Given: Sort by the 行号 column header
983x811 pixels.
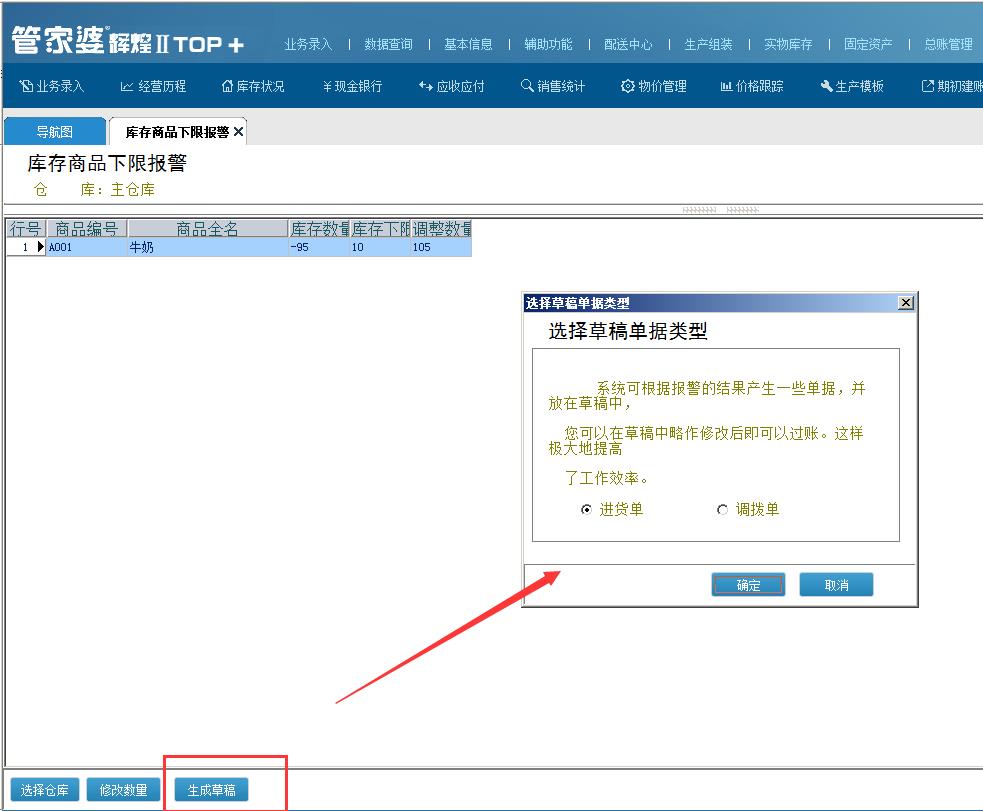Looking at the screenshot, I should (x=26, y=229).
